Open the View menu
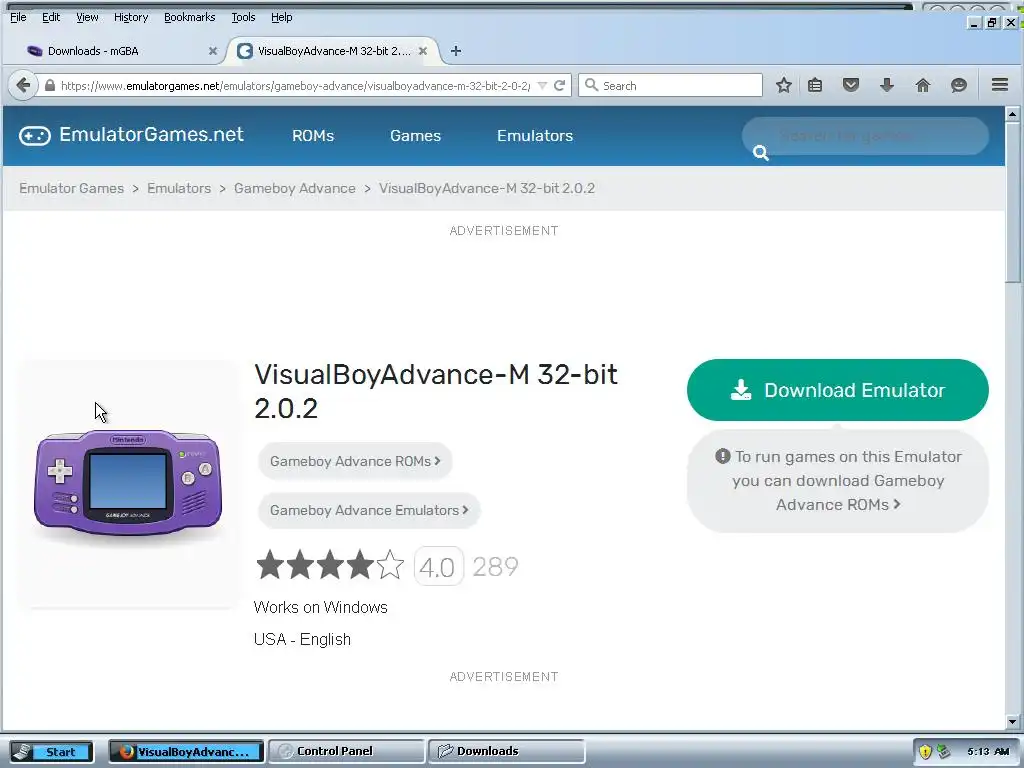 pyautogui.click(x=87, y=17)
